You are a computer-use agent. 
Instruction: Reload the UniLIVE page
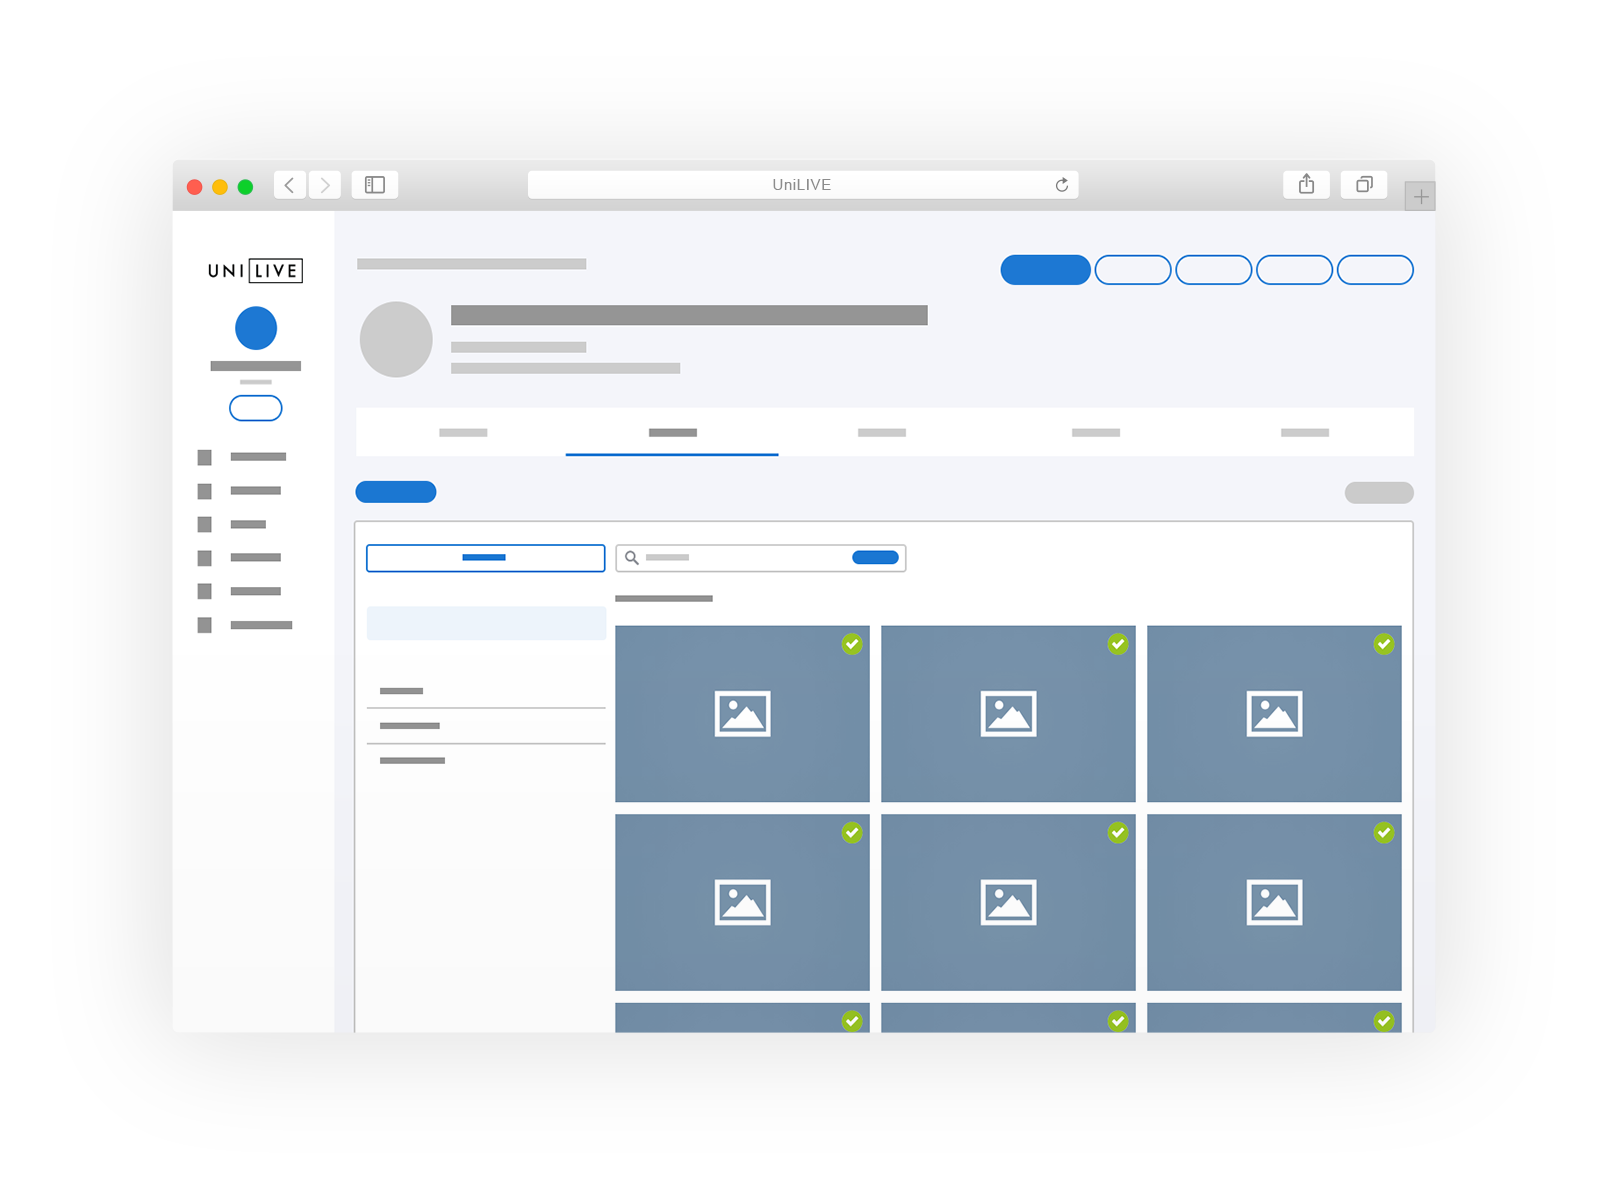coord(1061,185)
